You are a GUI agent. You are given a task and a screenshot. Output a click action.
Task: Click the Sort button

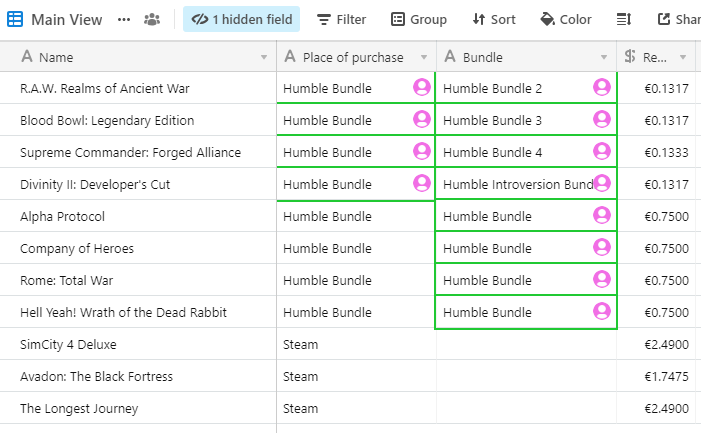pyautogui.click(x=494, y=19)
